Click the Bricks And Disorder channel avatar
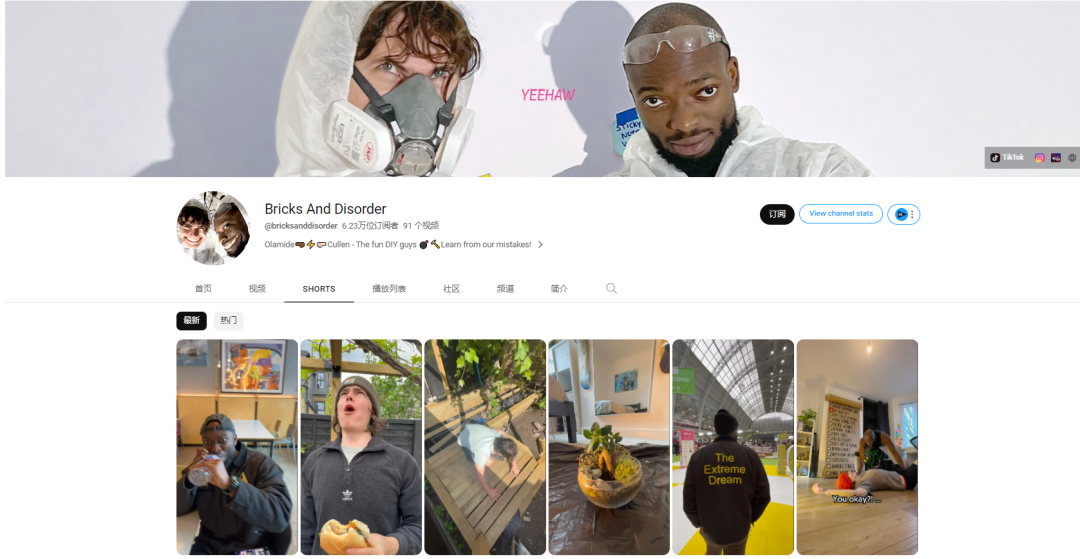The height and width of the screenshot is (559, 1080). tap(214, 229)
